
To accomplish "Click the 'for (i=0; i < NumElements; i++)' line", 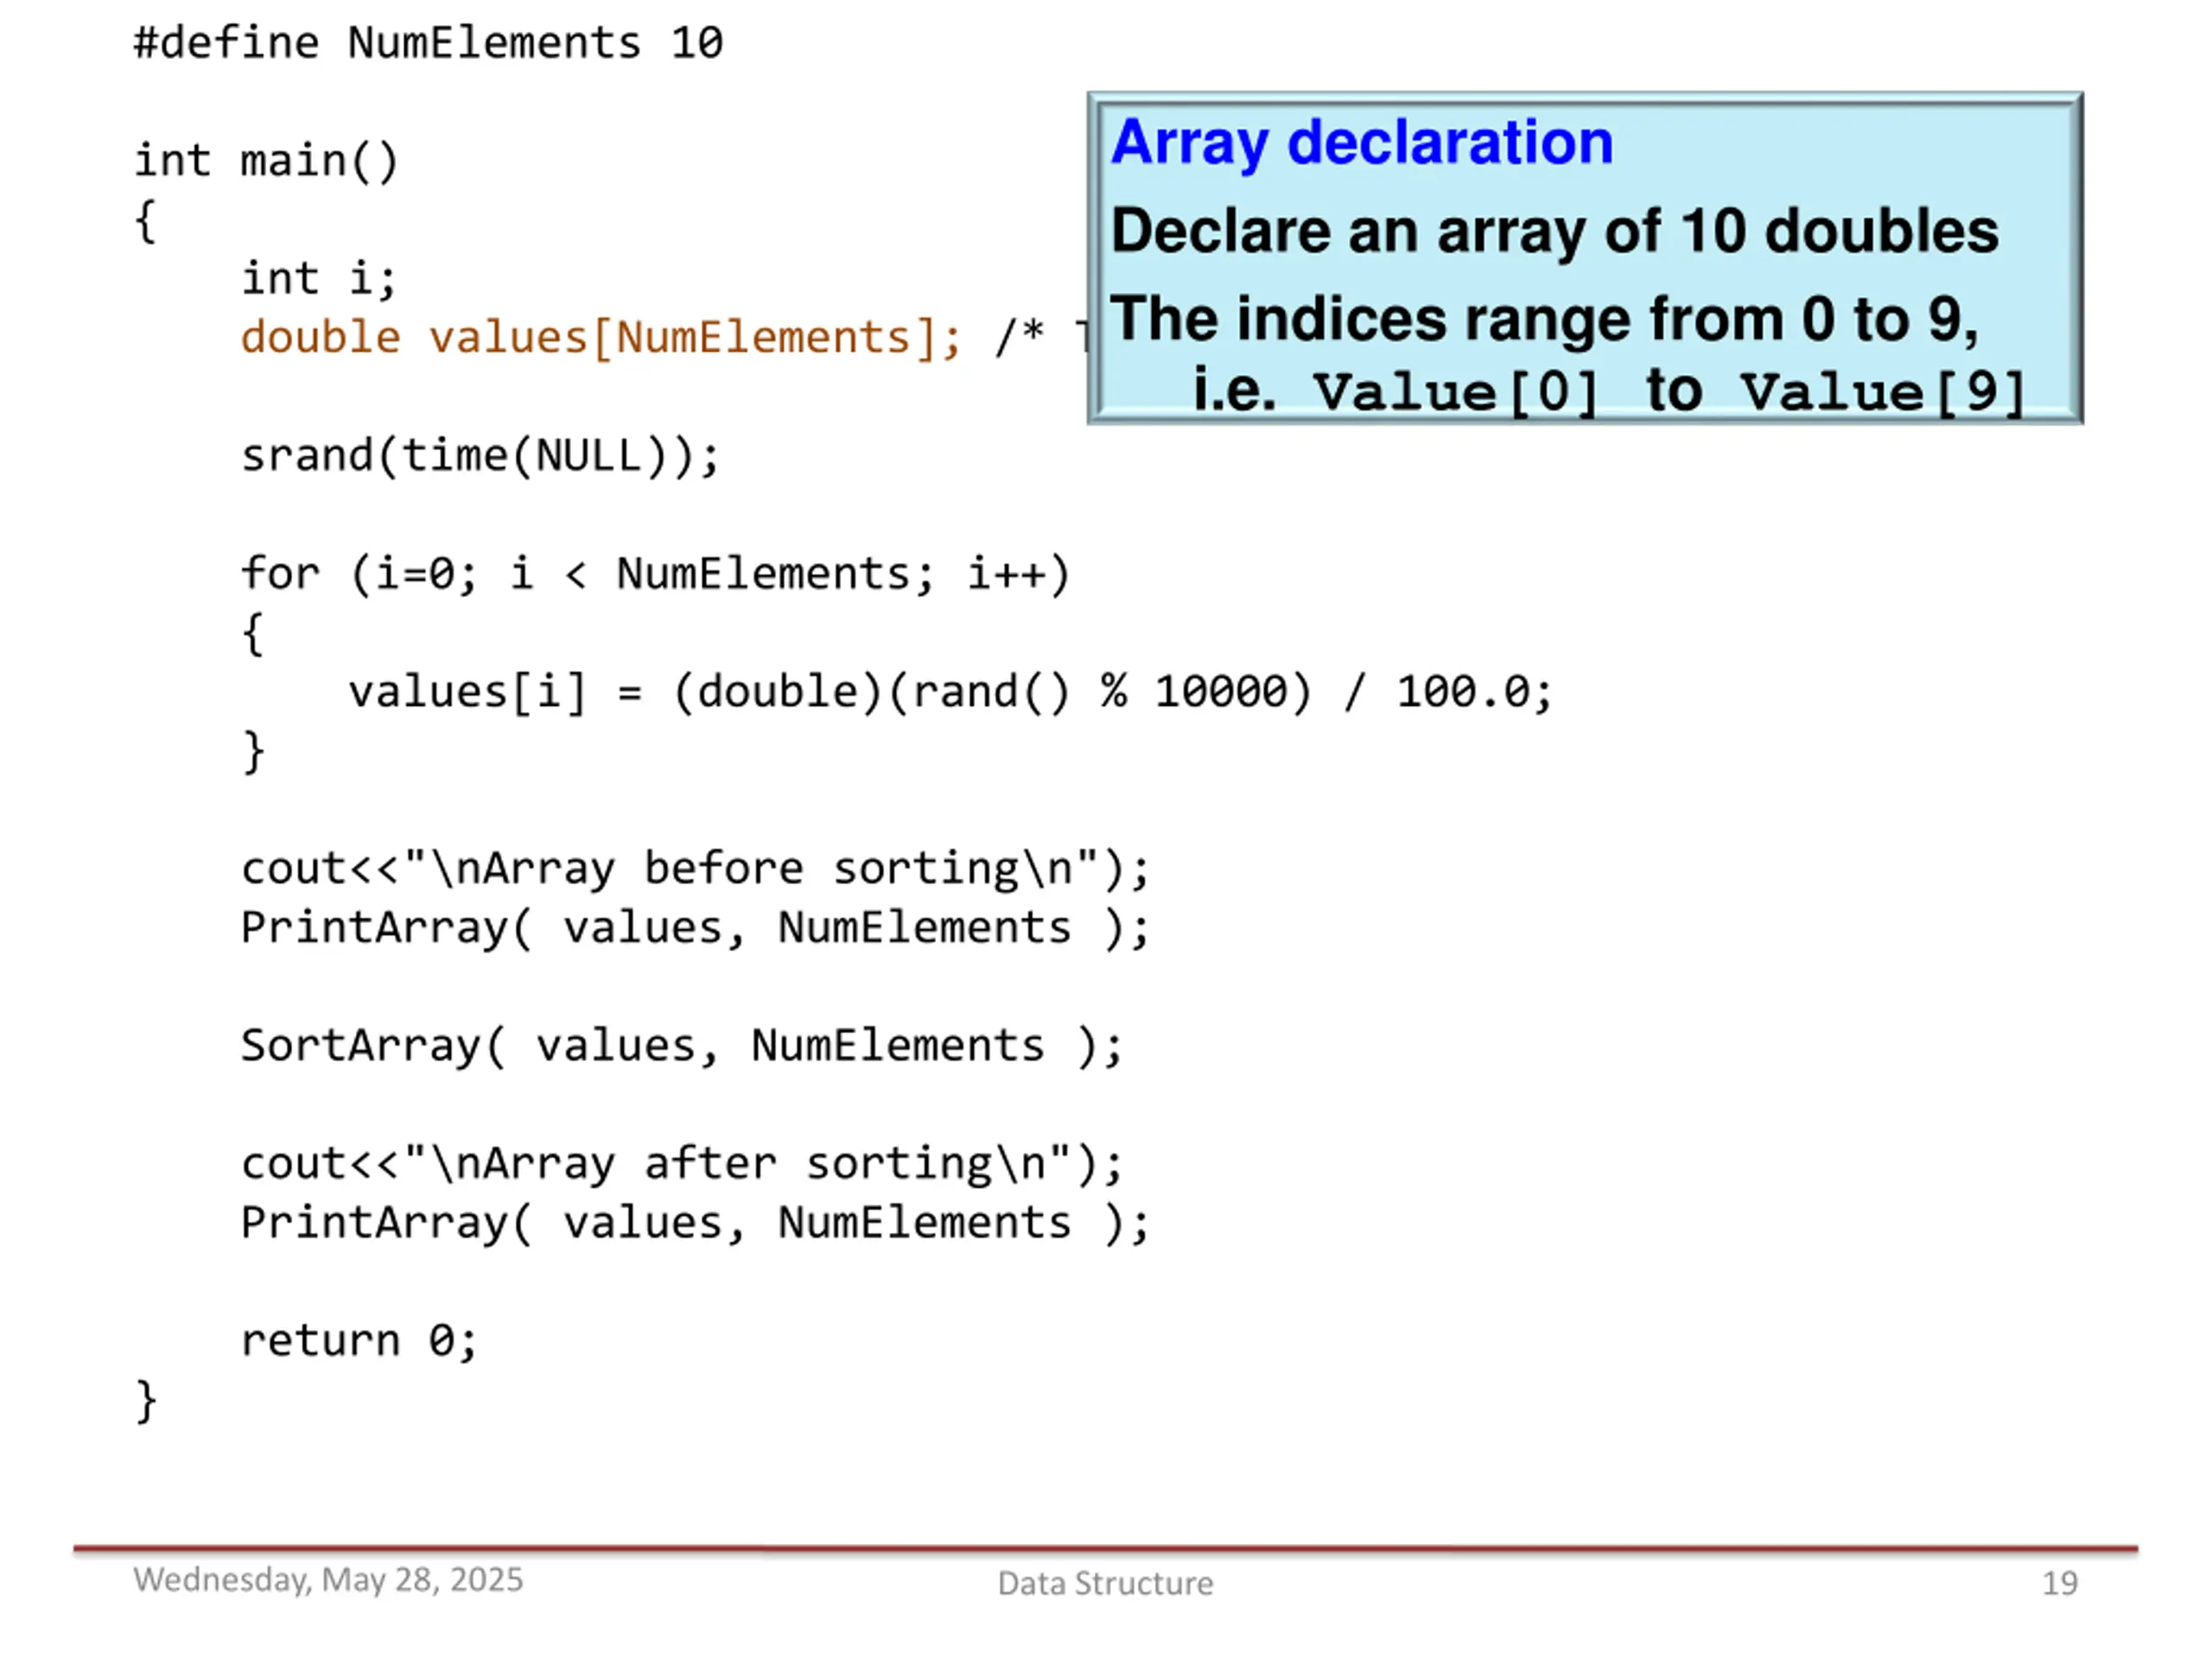I will 656,574.
